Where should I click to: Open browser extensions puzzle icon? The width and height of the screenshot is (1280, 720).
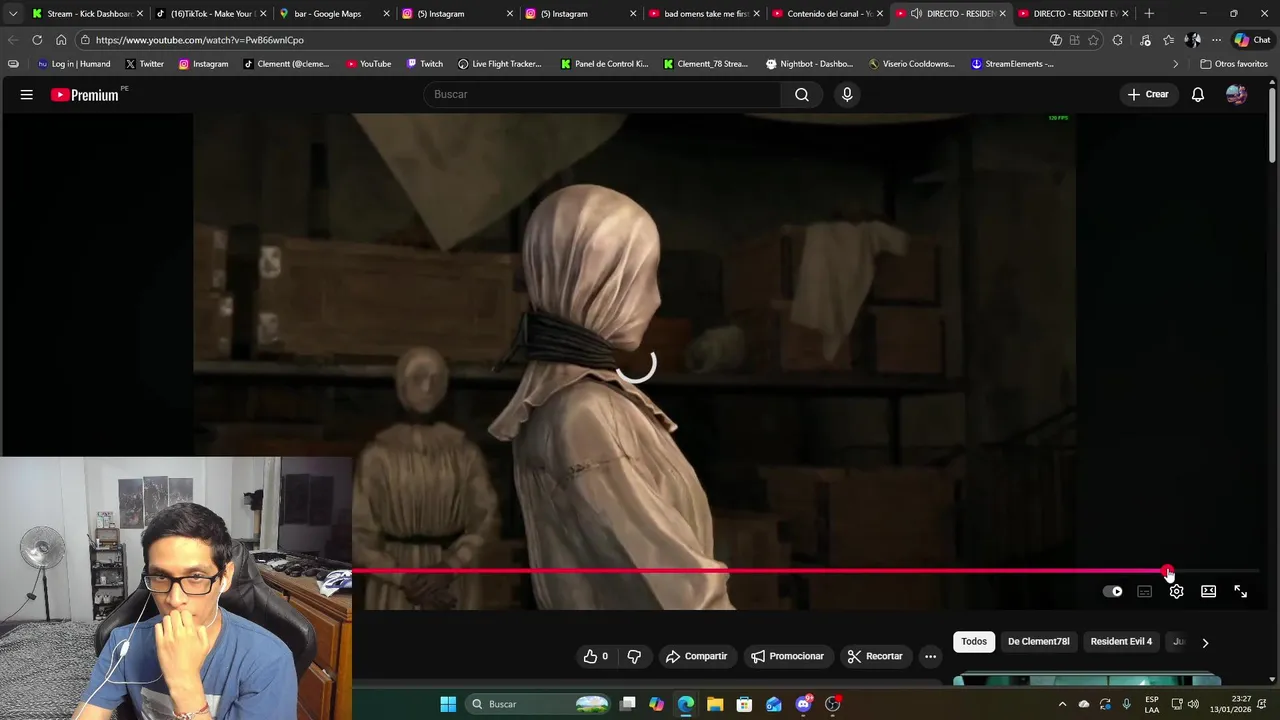pos(1118,40)
